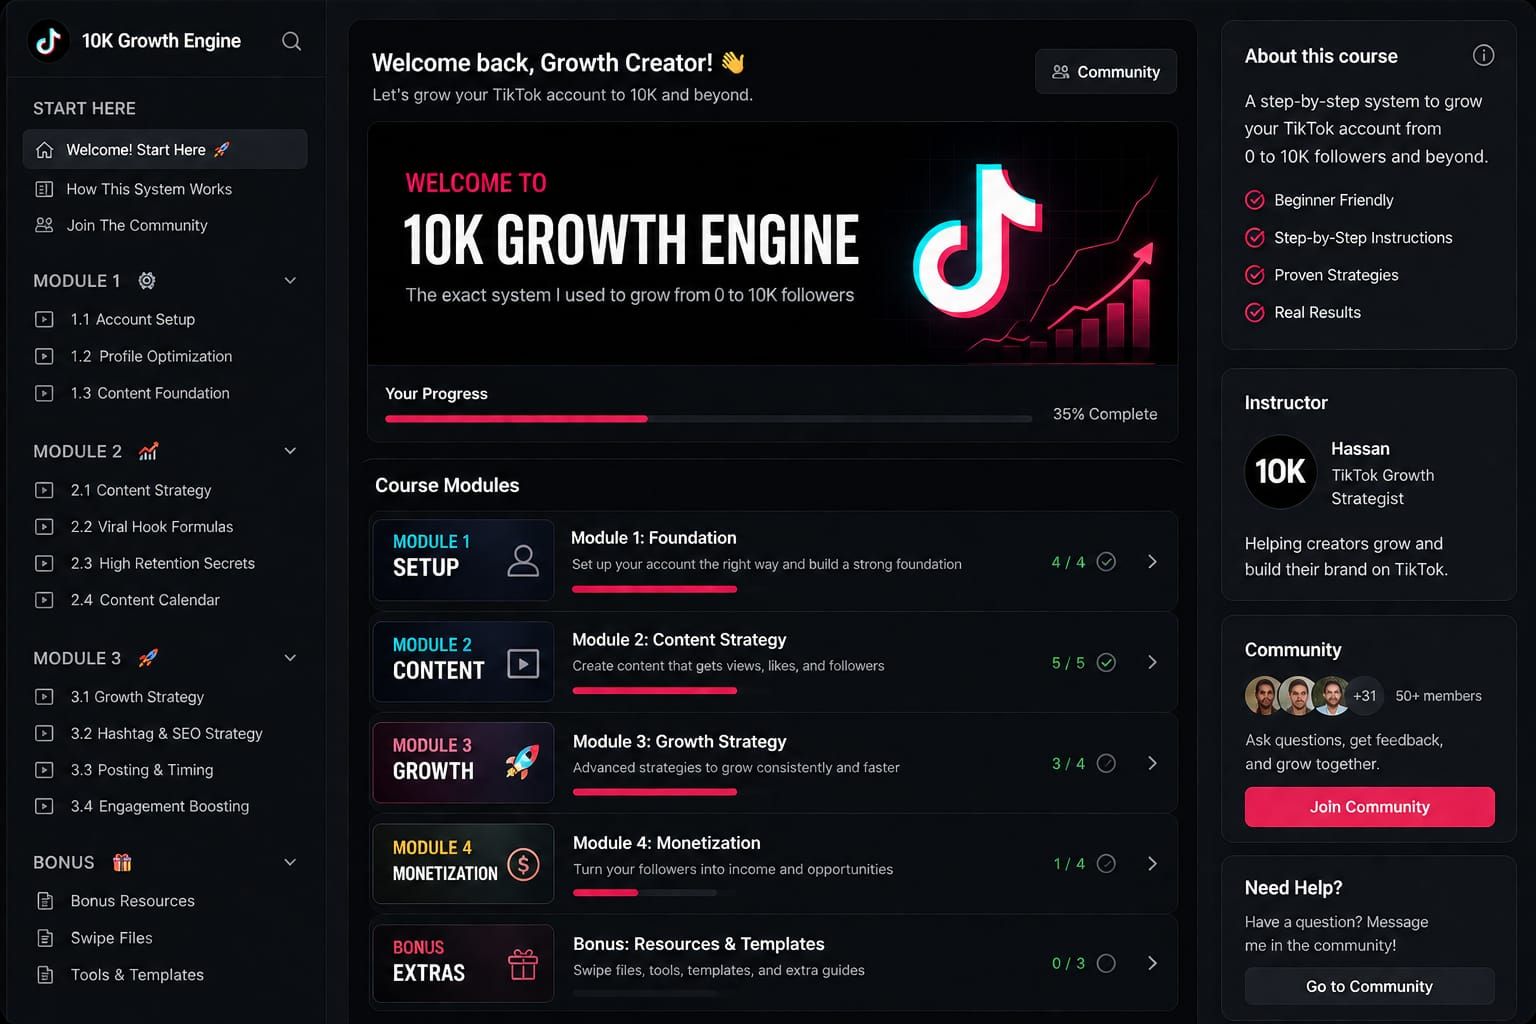Screen dimensions: 1536x1024
Task: Click the Your Progress bar
Action: click(708, 419)
